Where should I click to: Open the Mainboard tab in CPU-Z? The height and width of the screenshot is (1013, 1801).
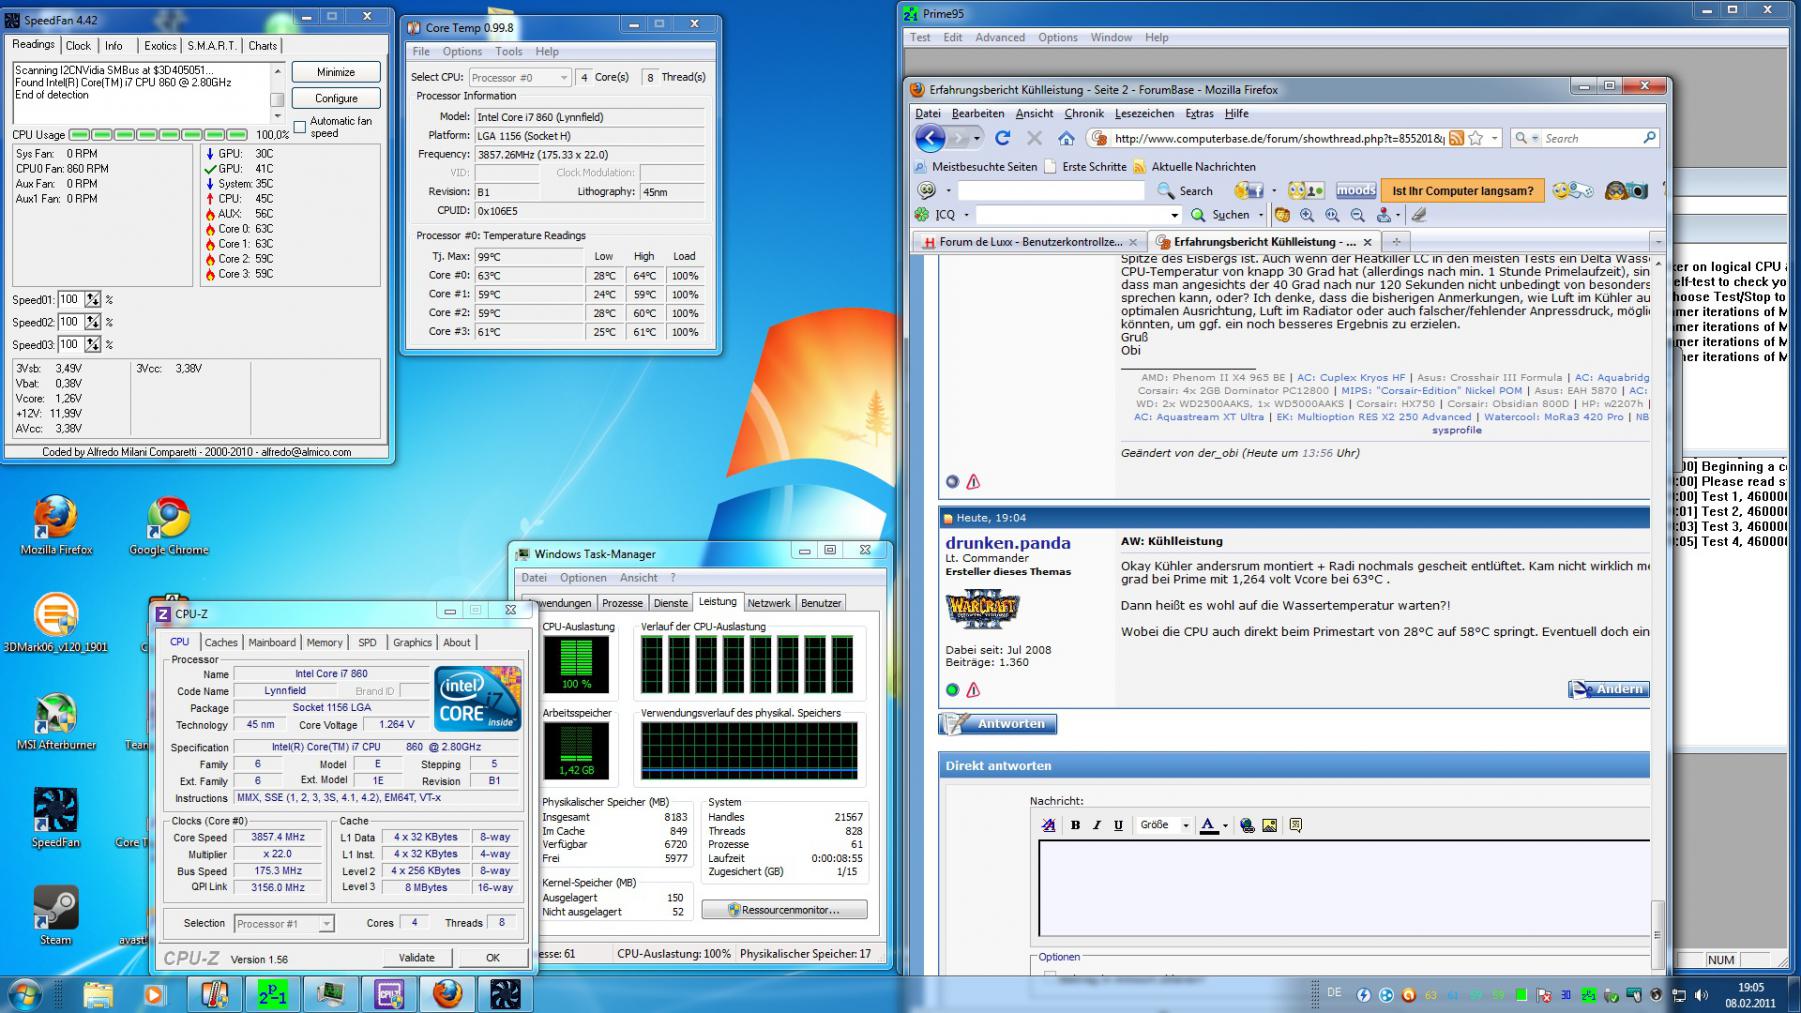click(x=272, y=643)
